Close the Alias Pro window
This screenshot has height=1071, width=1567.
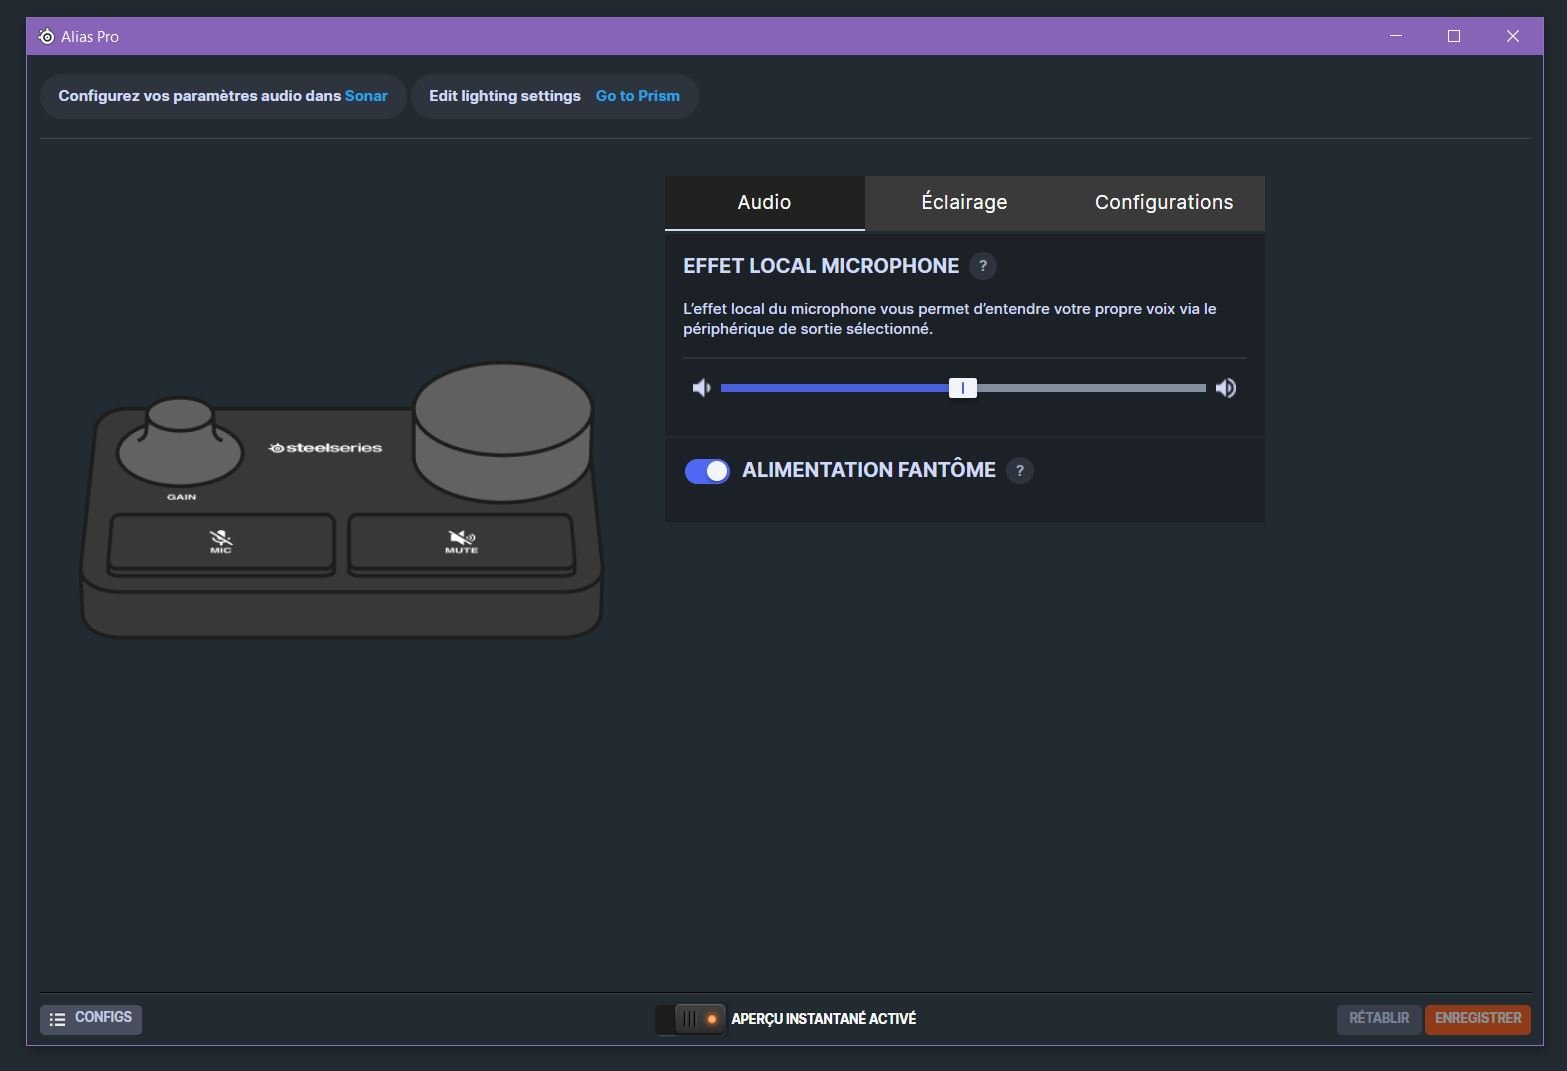click(1513, 36)
